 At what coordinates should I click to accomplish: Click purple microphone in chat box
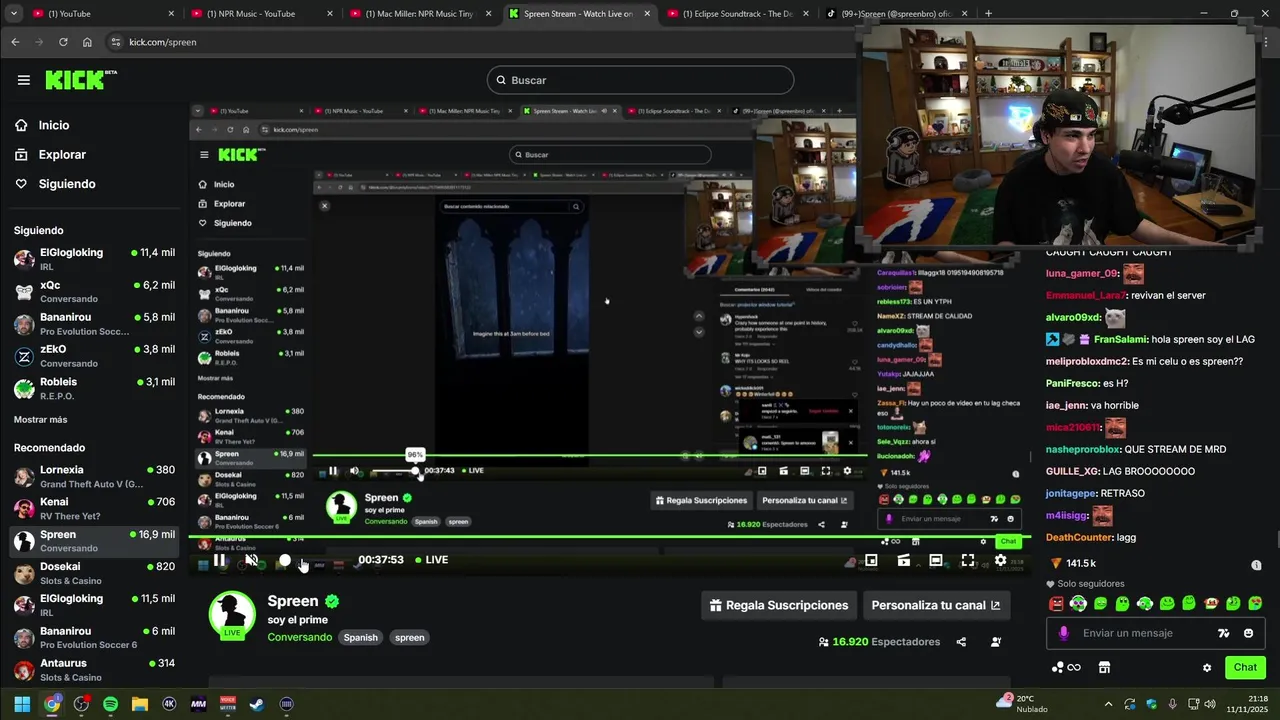[1063, 633]
